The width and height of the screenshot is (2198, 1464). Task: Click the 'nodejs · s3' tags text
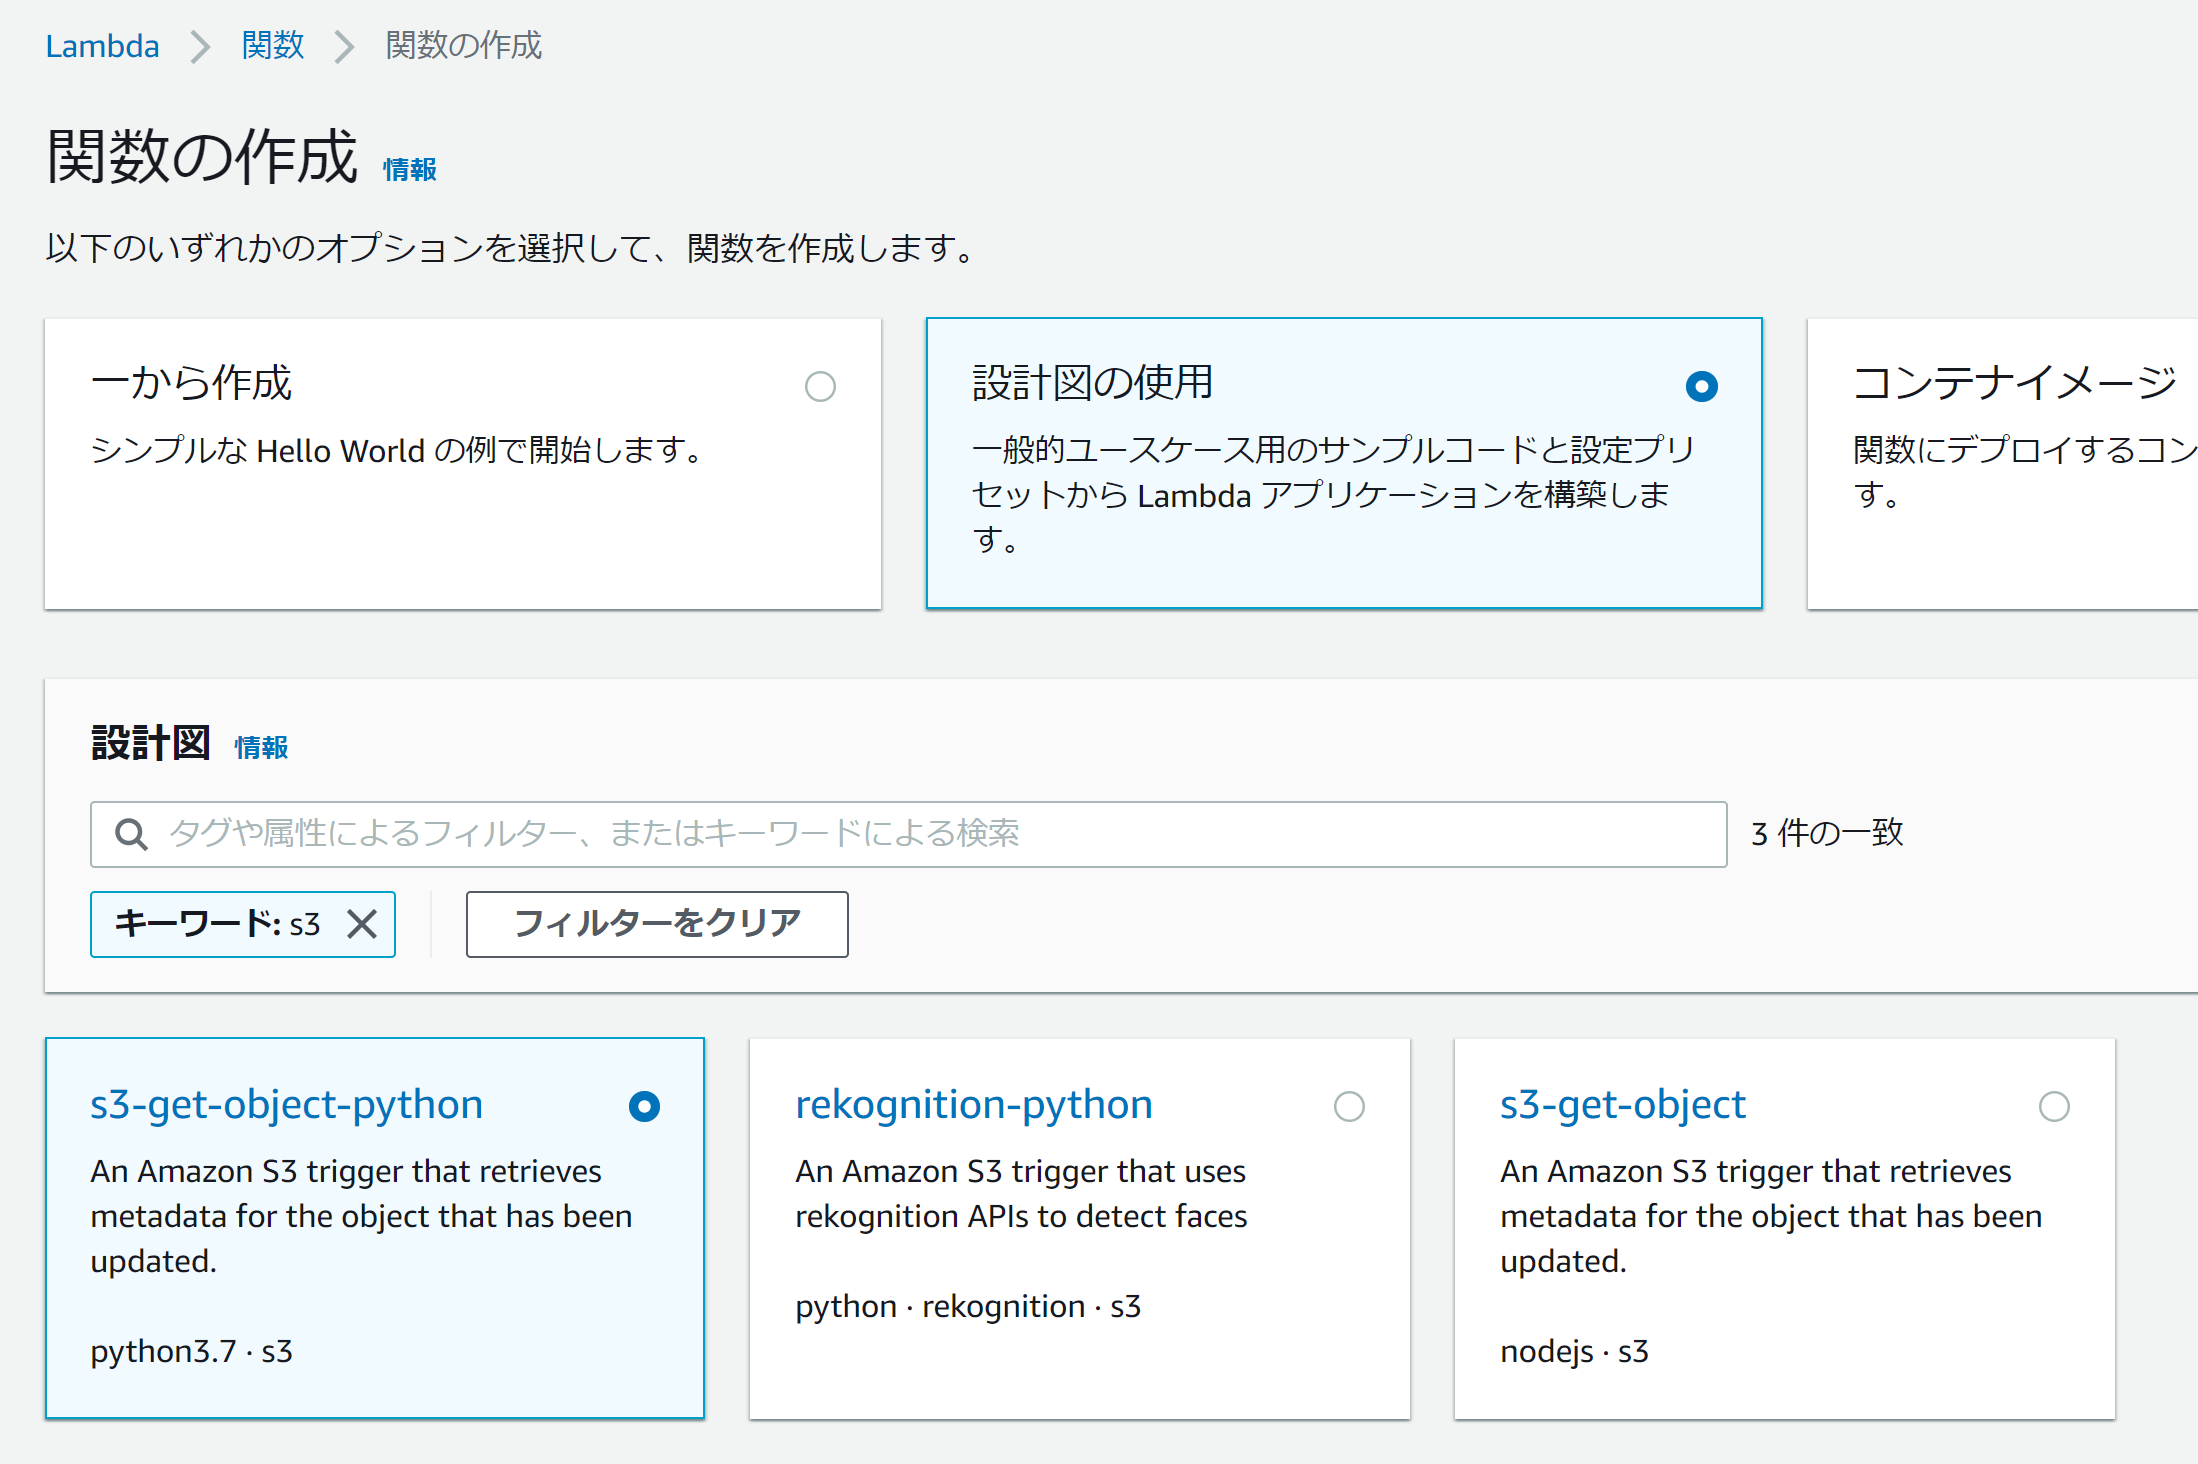[x=1574, y=1351]
